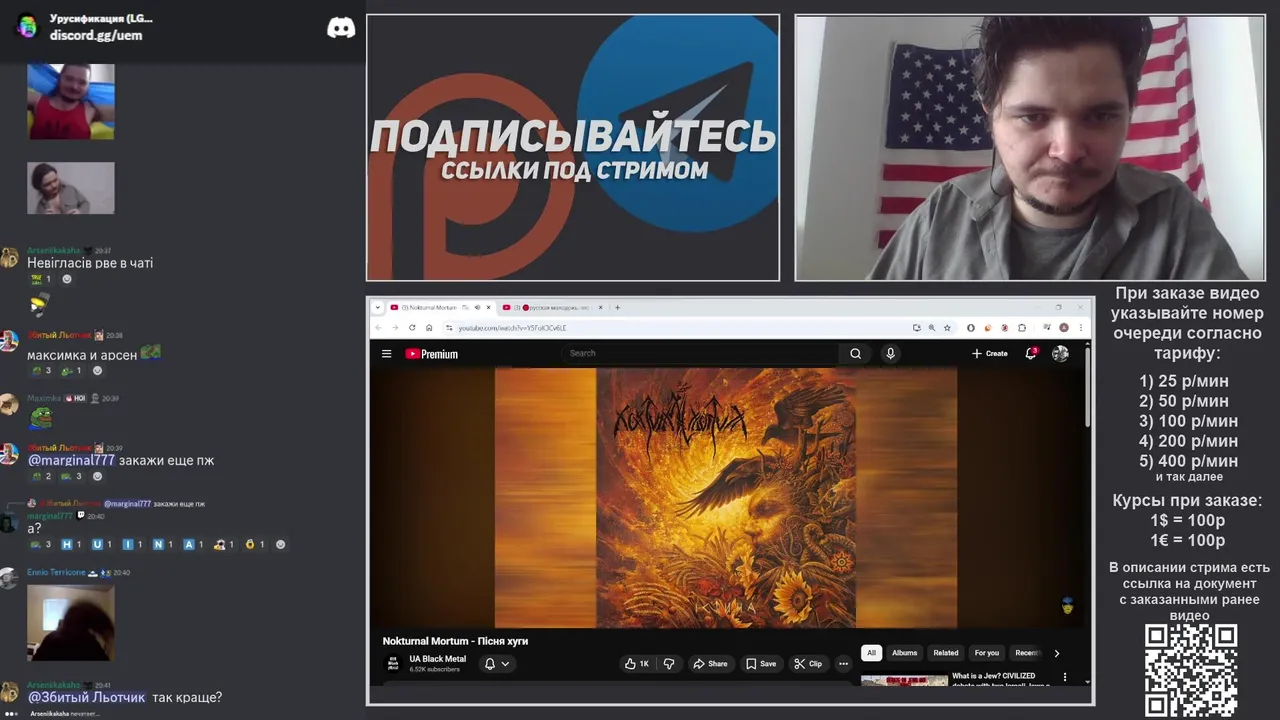Add reaction to 'максимка и арсен' message

(97, 371)
